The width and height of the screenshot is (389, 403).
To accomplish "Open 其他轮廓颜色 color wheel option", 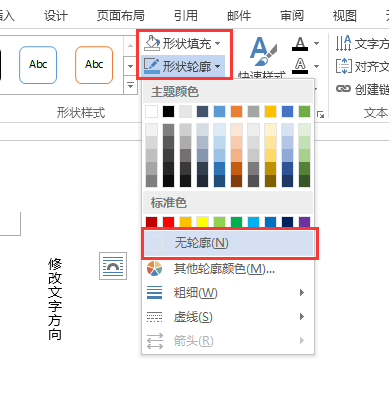I will click(228, 269).
